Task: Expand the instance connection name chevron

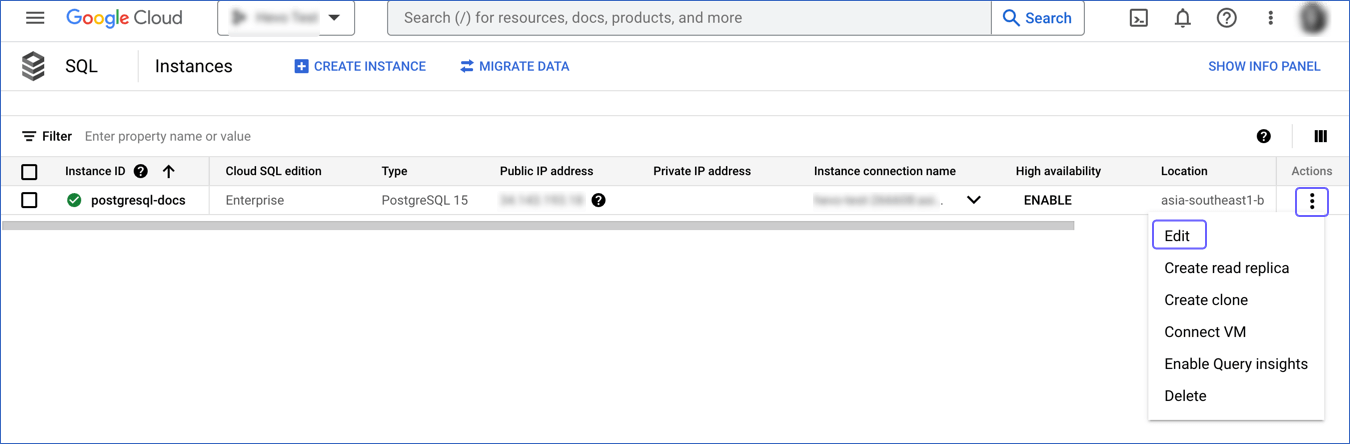Action: pos(973,200)
